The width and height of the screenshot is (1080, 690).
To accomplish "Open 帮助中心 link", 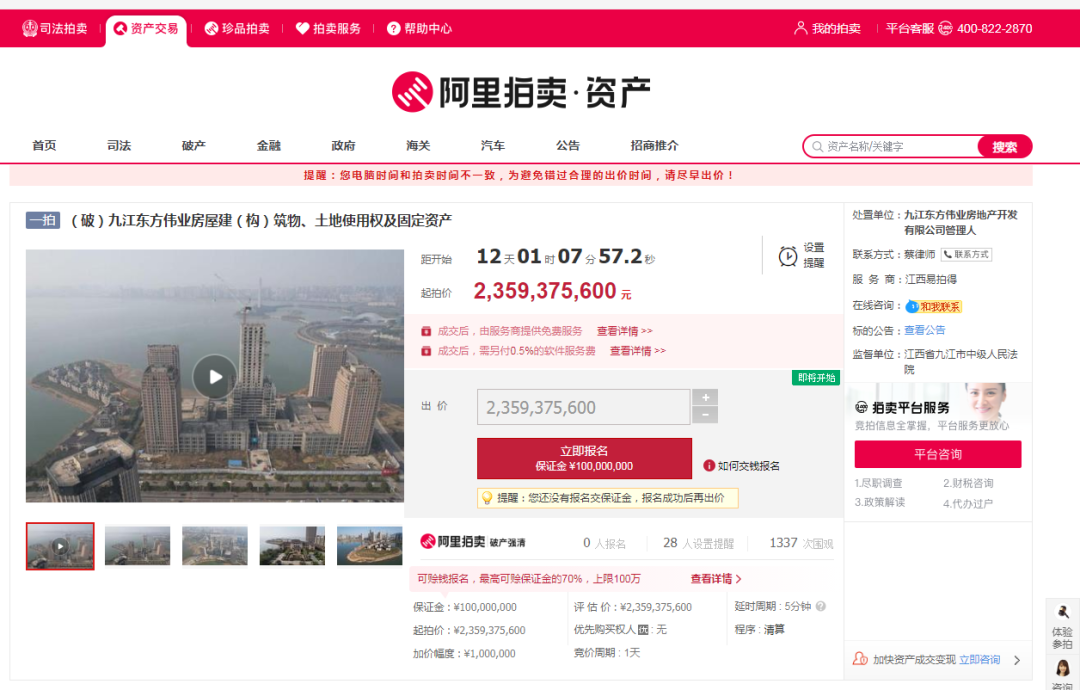I will pos(419,28).
